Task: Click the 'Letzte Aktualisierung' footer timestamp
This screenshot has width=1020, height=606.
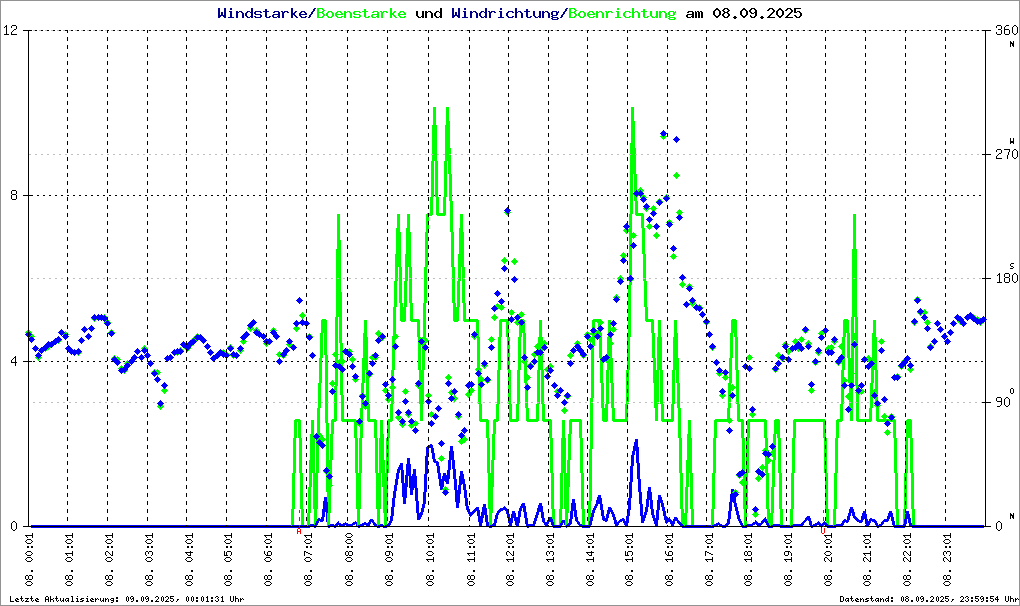Action: coord(127,599)
